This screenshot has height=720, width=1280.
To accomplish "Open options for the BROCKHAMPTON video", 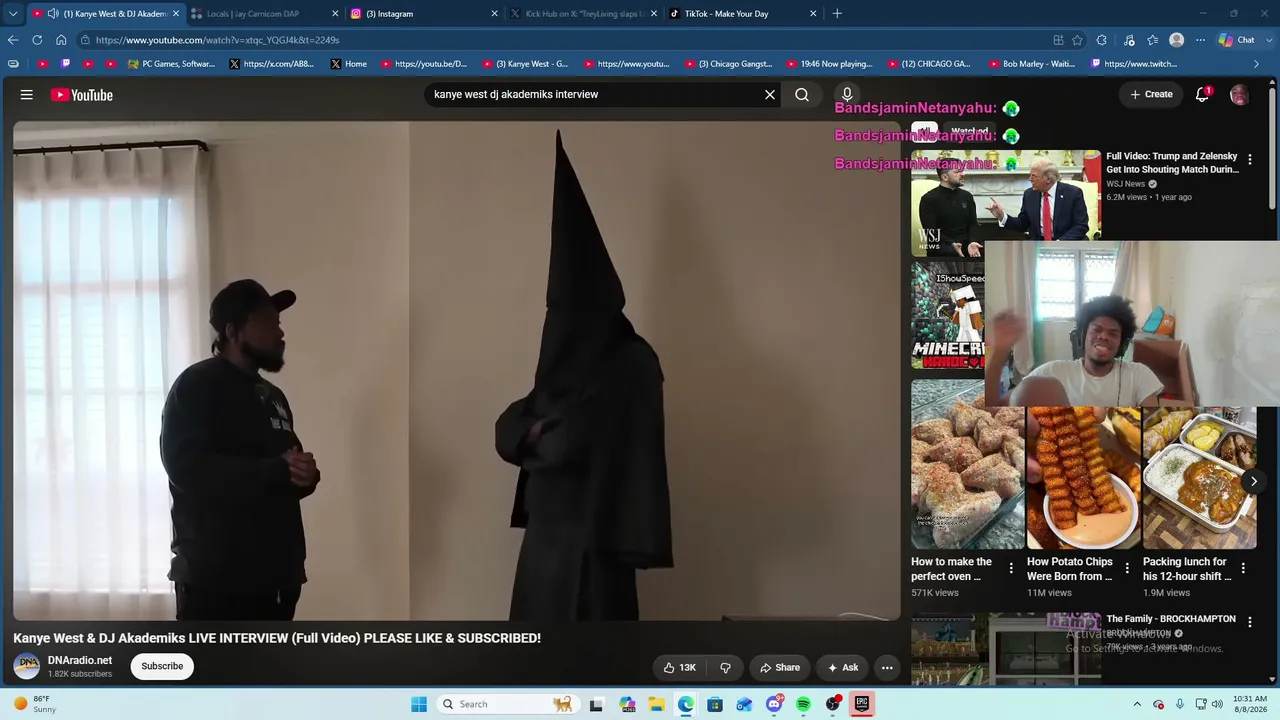I will point(1249,623).
